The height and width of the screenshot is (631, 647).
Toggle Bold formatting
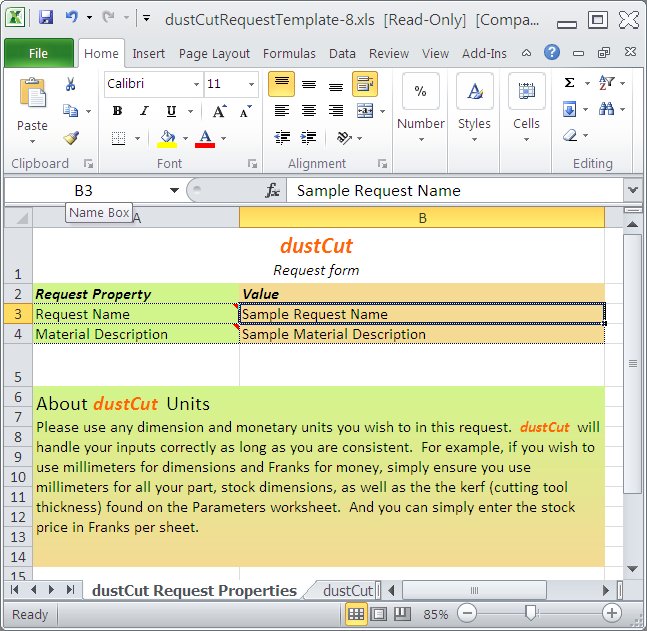(x=117, y=111)
